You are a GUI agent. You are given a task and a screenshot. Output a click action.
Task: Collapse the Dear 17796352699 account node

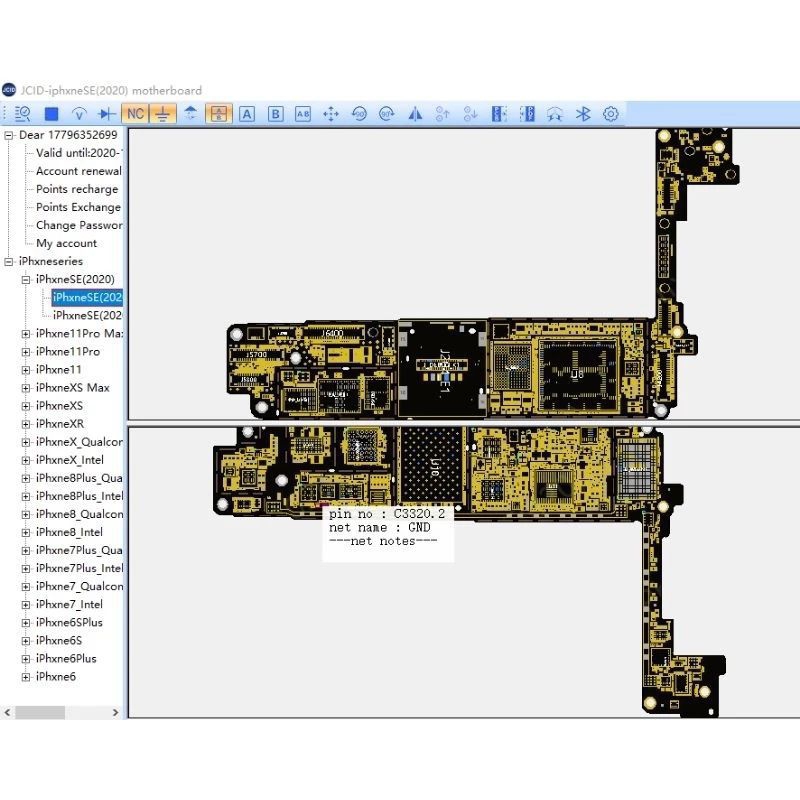click(x=9, y=136)
